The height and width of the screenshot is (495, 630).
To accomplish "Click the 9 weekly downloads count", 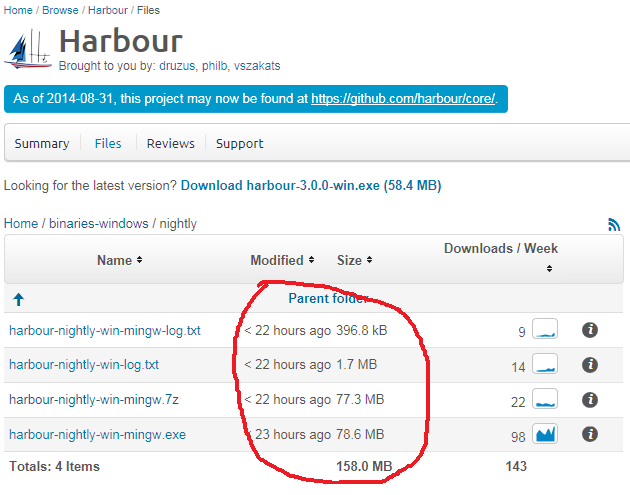I will pos(522,332).
